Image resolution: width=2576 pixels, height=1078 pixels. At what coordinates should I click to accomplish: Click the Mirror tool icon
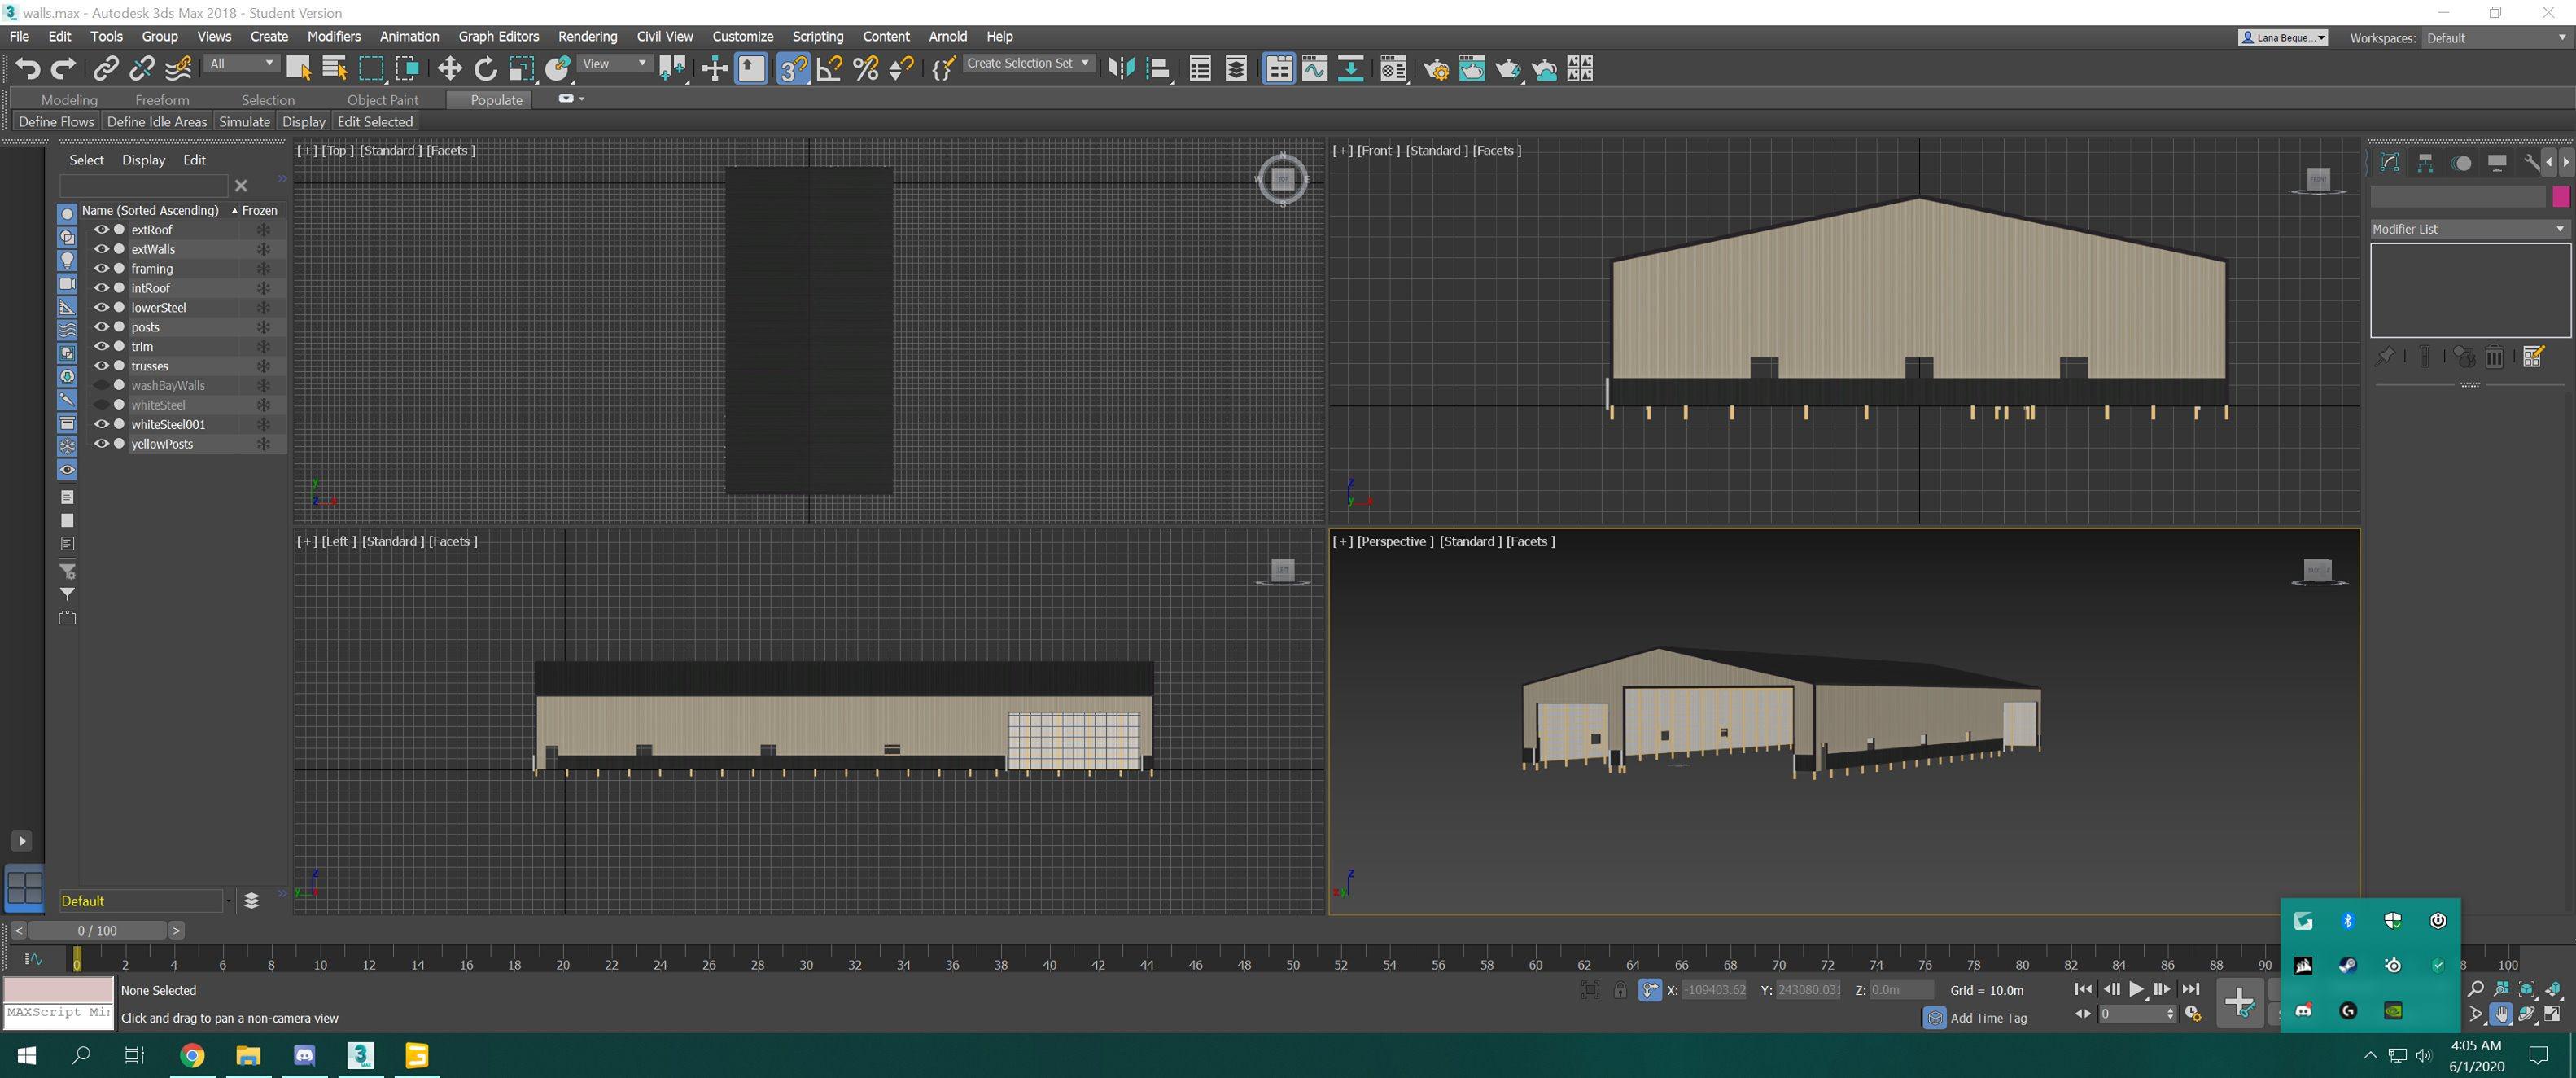click(x=1121, y=68)
